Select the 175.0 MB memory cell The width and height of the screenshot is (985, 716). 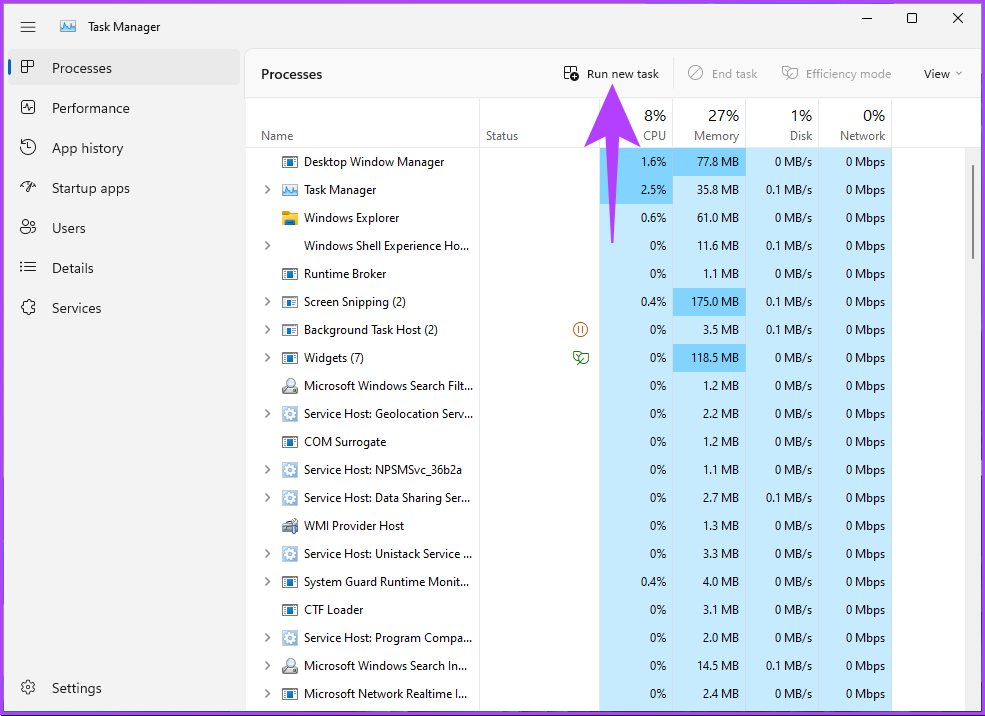coord(709,302)
